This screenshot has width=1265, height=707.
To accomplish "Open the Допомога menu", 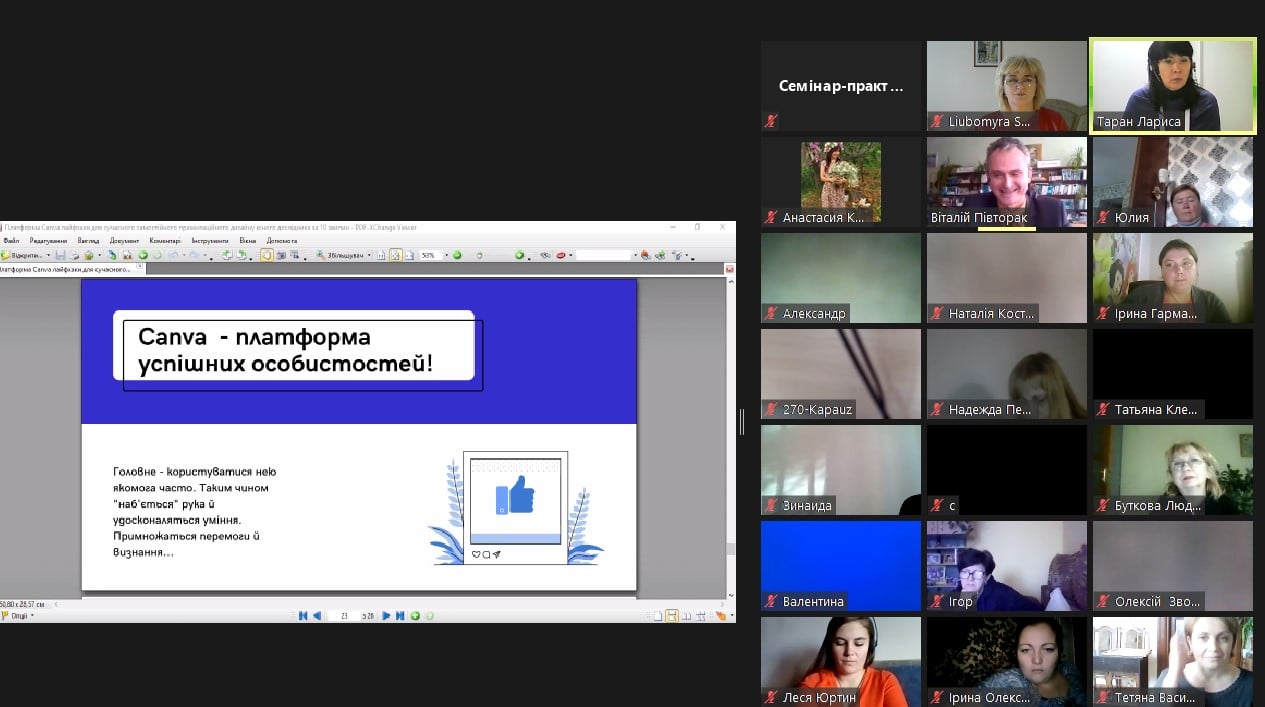I will point(282,241).
